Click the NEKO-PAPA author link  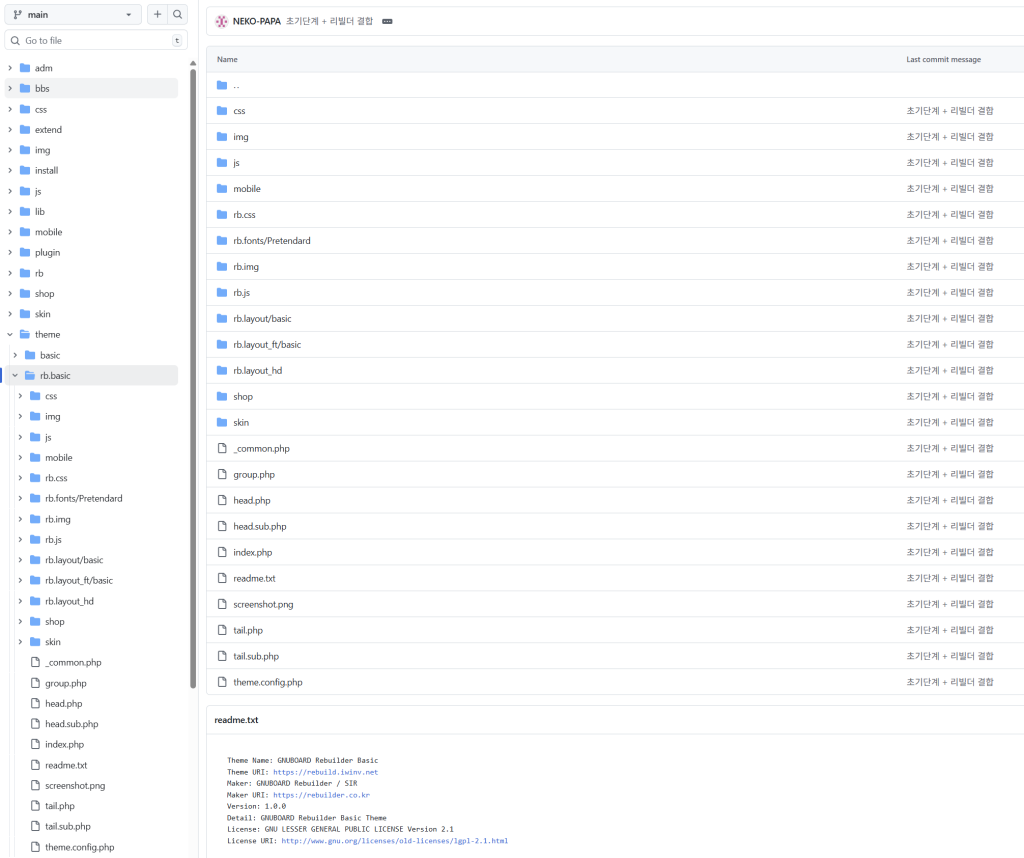click(255, 20)
